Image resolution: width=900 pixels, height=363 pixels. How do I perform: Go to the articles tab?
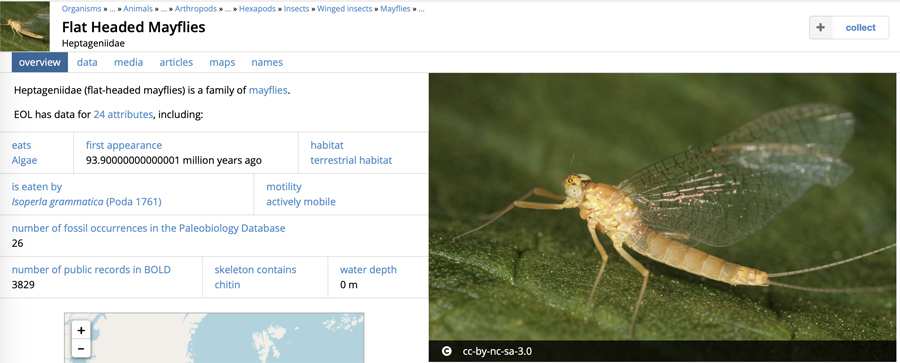176,62
